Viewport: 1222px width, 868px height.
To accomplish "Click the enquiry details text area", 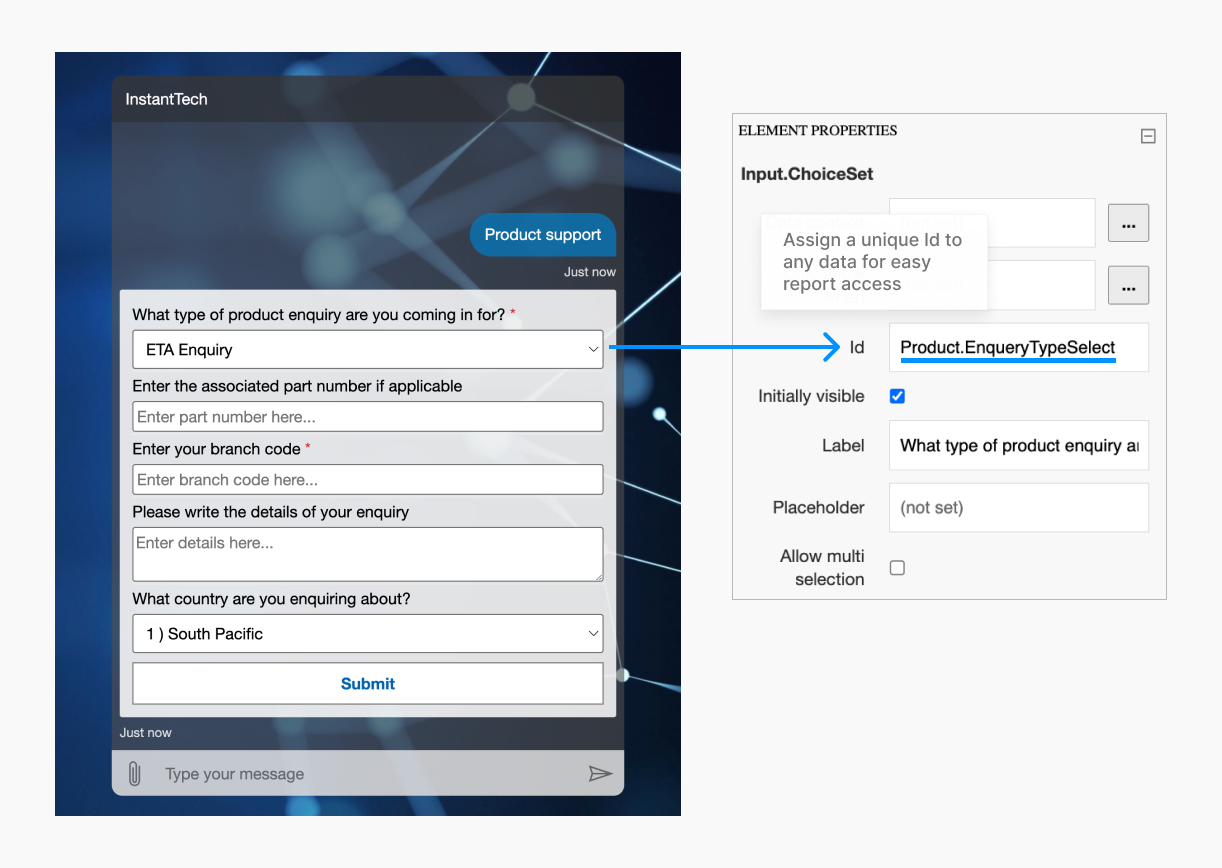I will coord(367,553).
